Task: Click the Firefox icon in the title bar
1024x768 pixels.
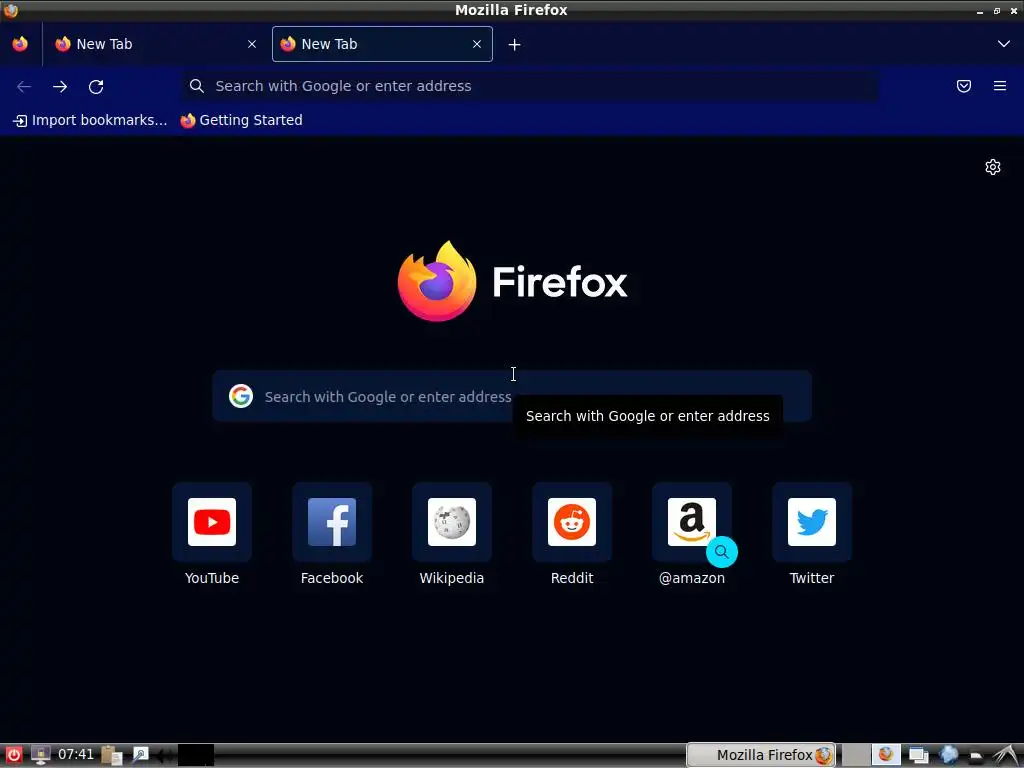Action: 10,10
